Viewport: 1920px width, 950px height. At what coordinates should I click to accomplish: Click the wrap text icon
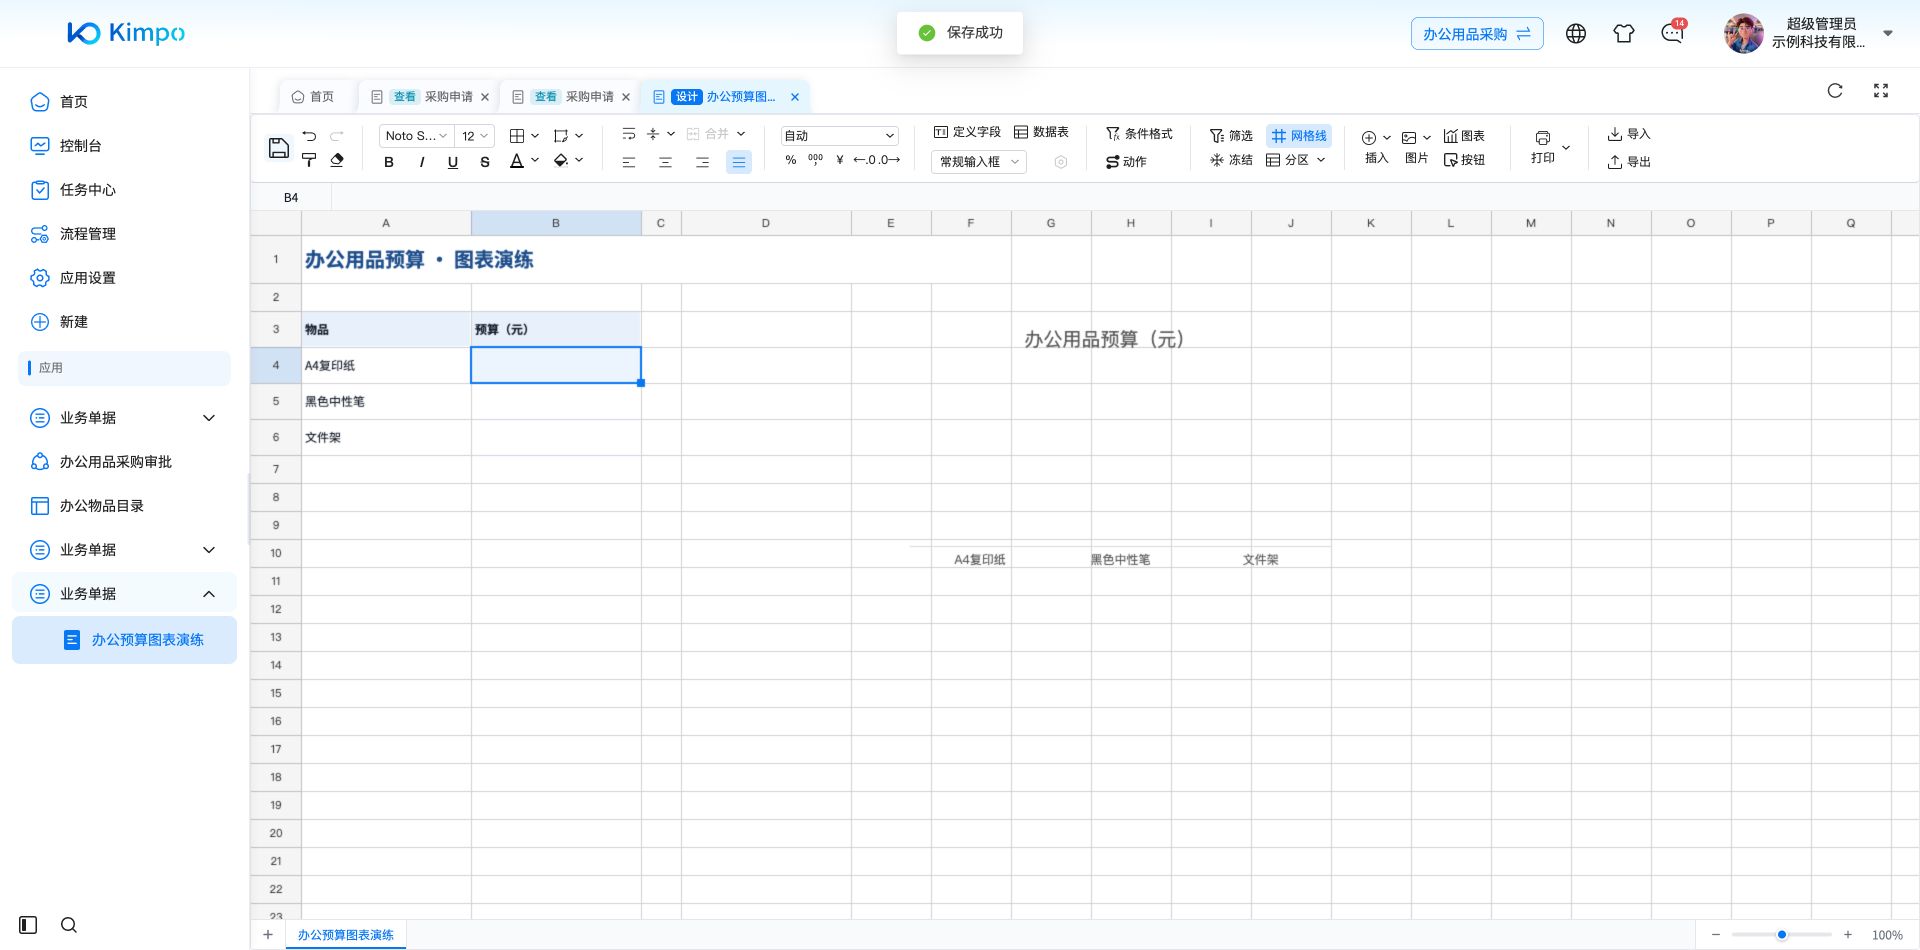(629, 134)
